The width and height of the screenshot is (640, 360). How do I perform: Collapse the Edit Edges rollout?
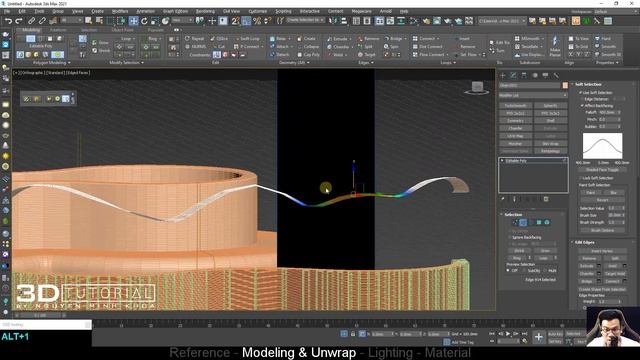(x=584, y=242)
